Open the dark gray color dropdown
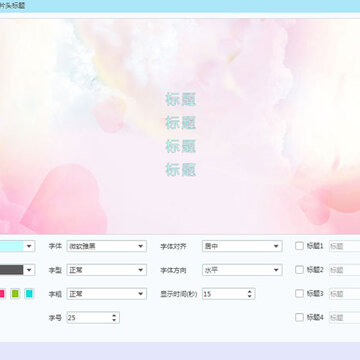This screenshot has height=360, width=360. pos(29,270)
